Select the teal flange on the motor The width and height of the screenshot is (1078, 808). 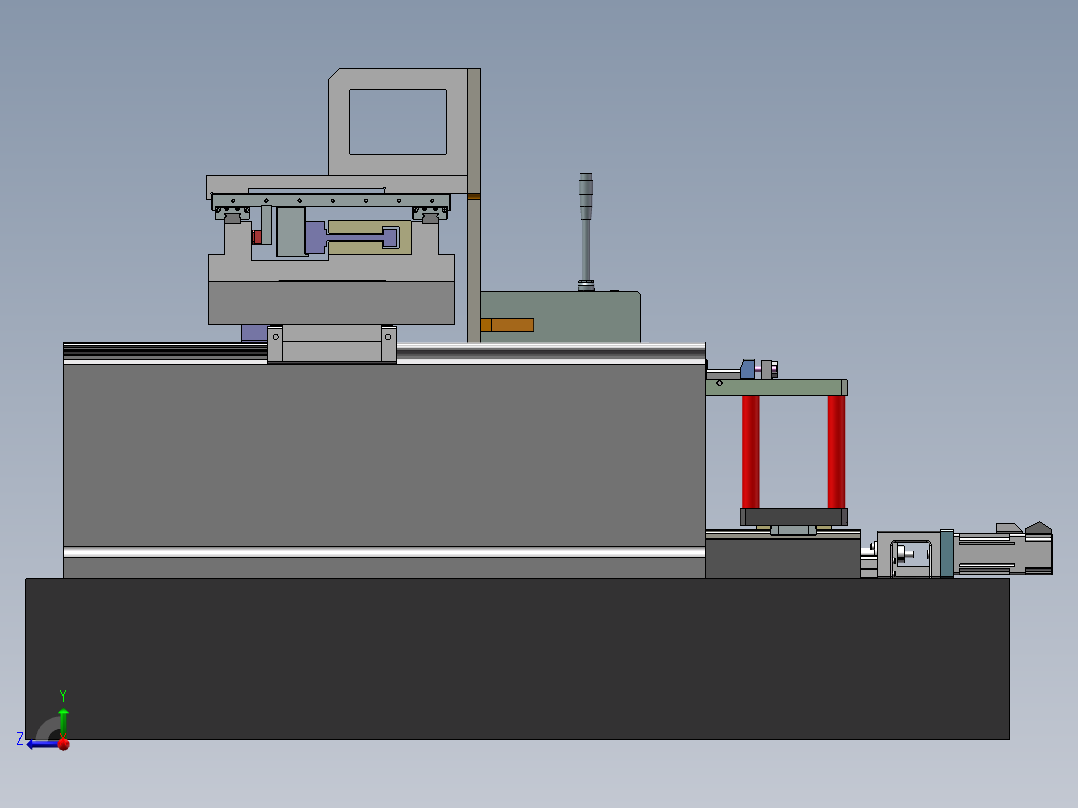click(x=947, y=554)
